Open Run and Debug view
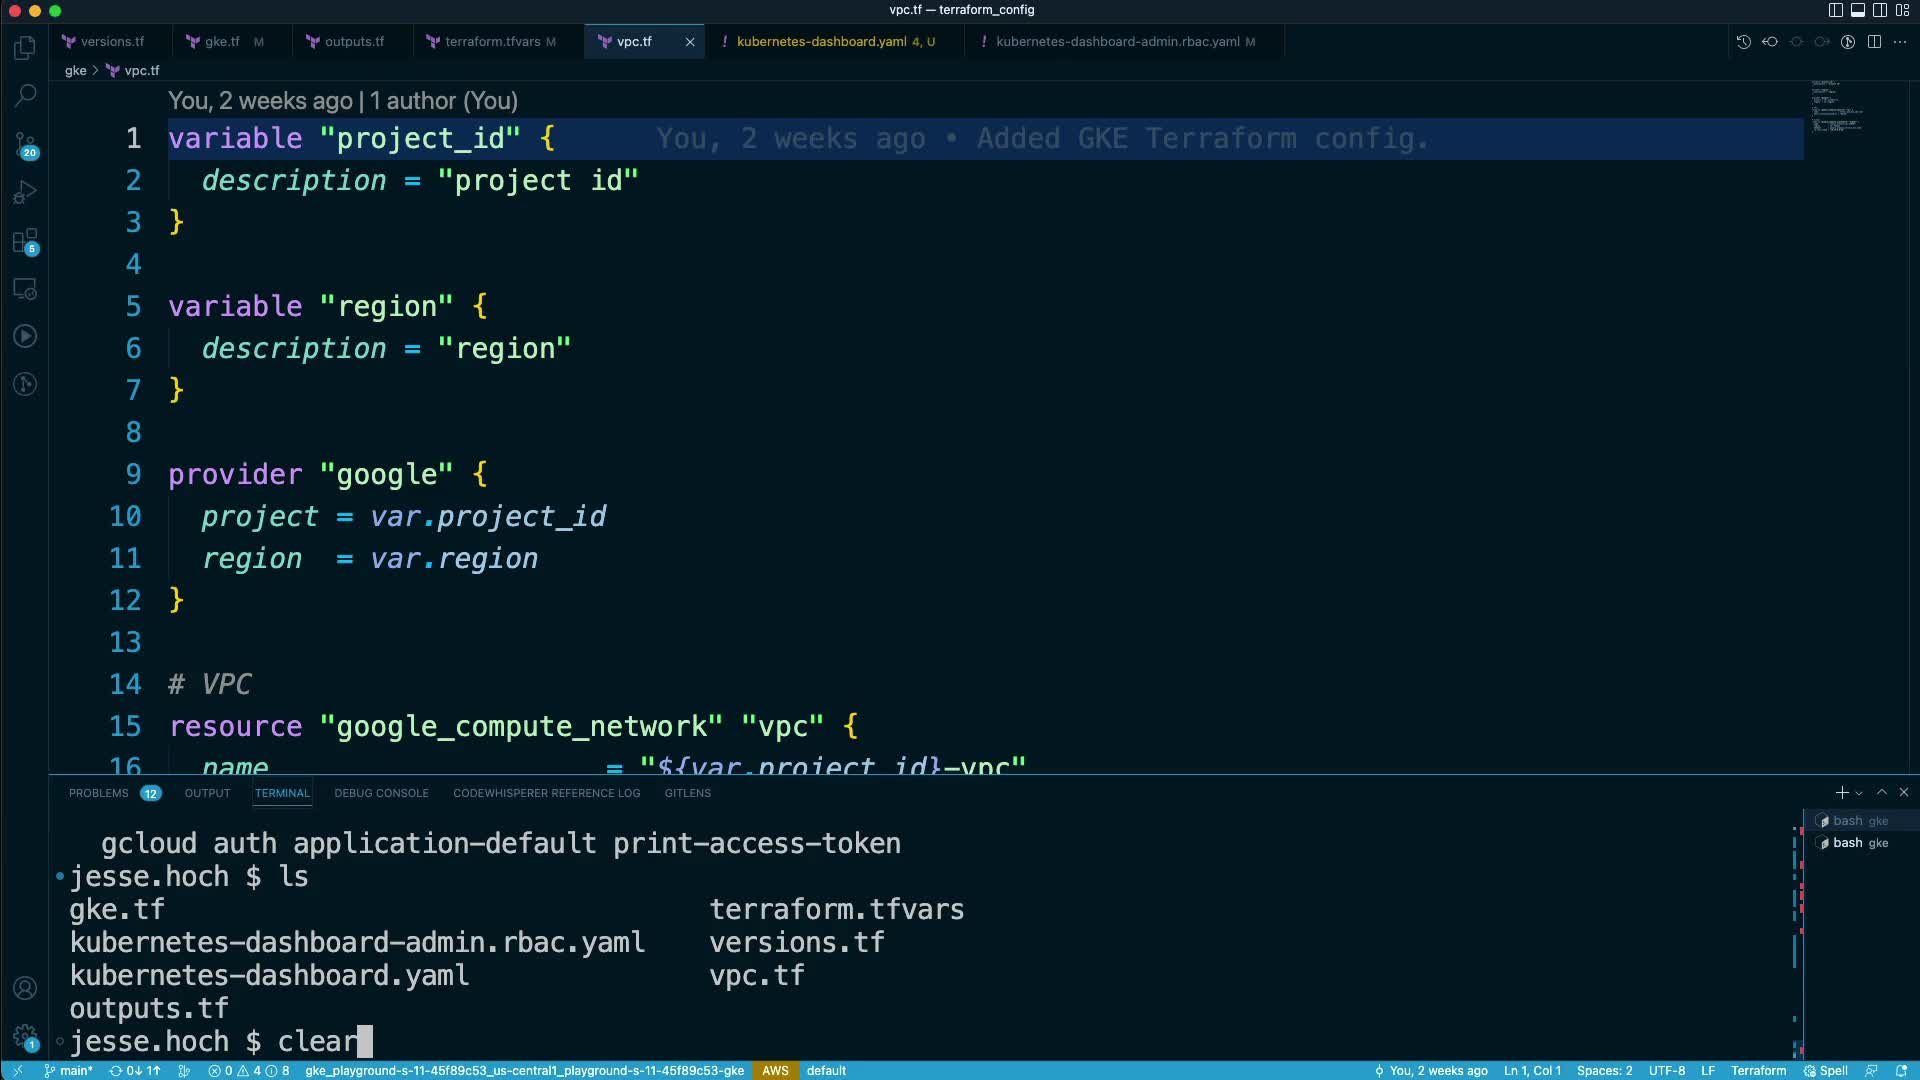Image resolution: width=1920 pixels, height=1080 pixels. point(25,192)
